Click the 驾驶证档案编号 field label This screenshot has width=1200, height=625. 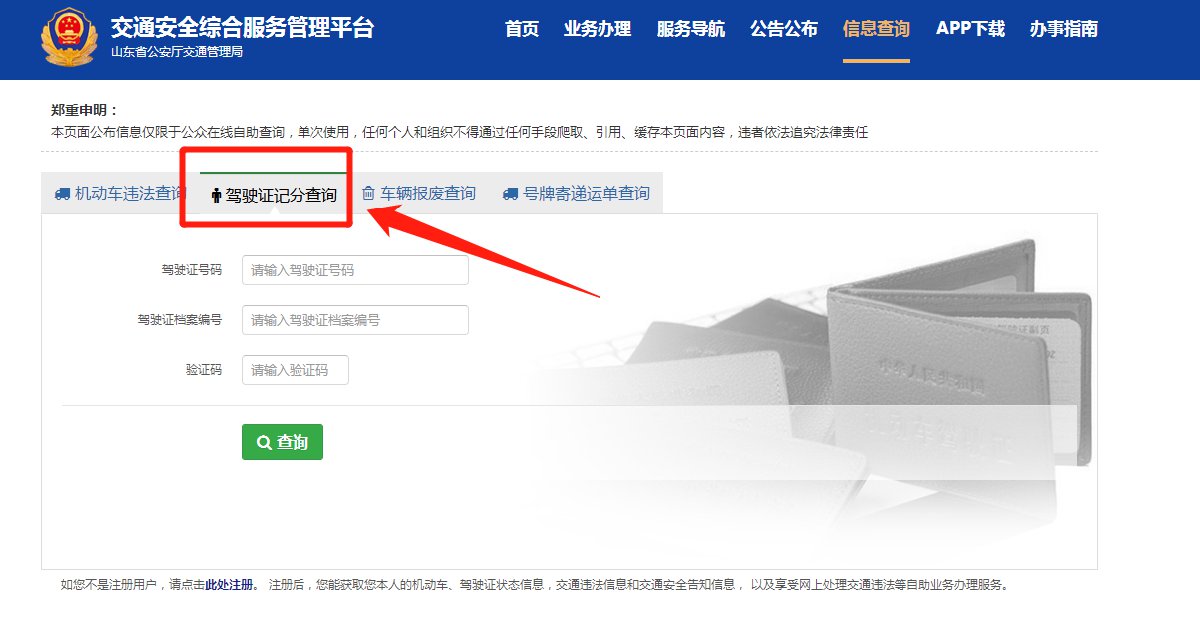point(180,320)
